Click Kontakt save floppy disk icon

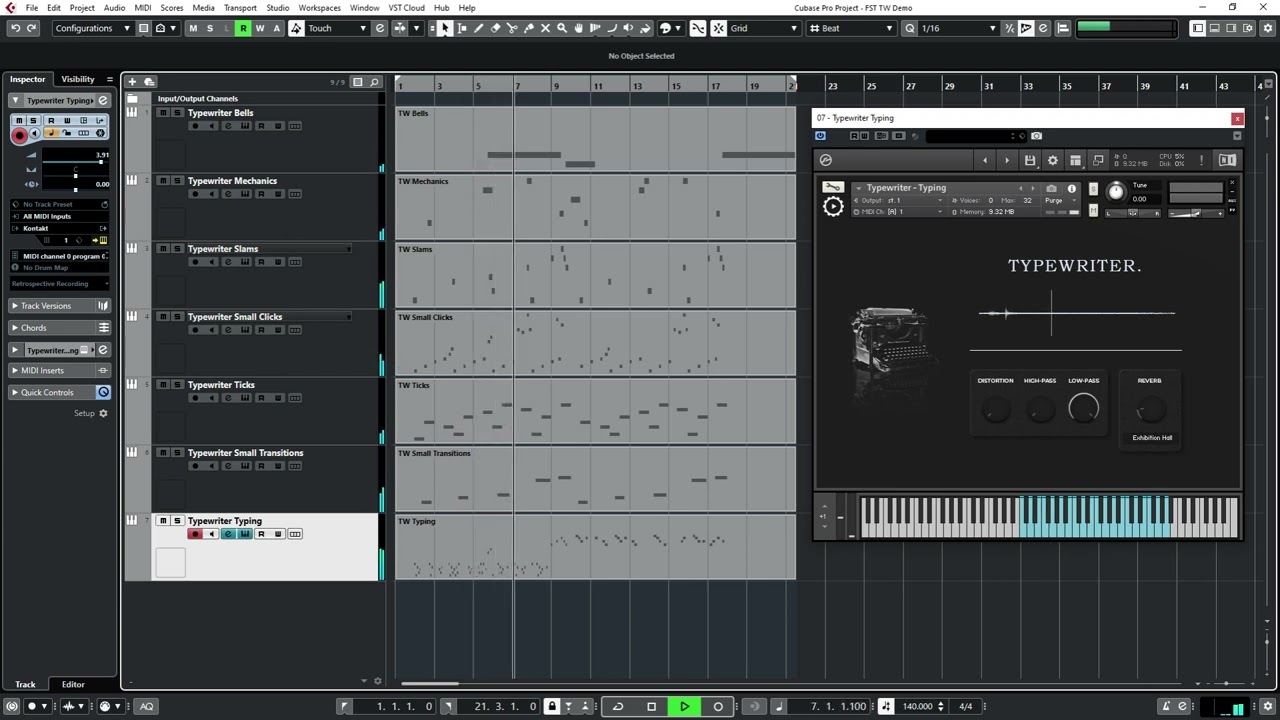(1030, 160)
